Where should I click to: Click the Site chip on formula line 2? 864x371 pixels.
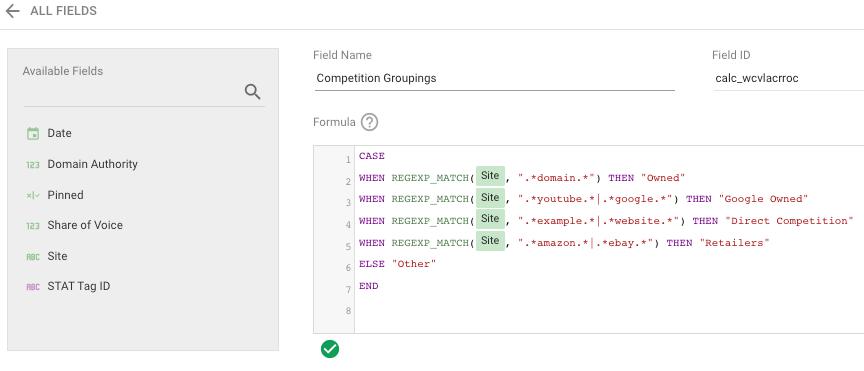tap(490, 176)
